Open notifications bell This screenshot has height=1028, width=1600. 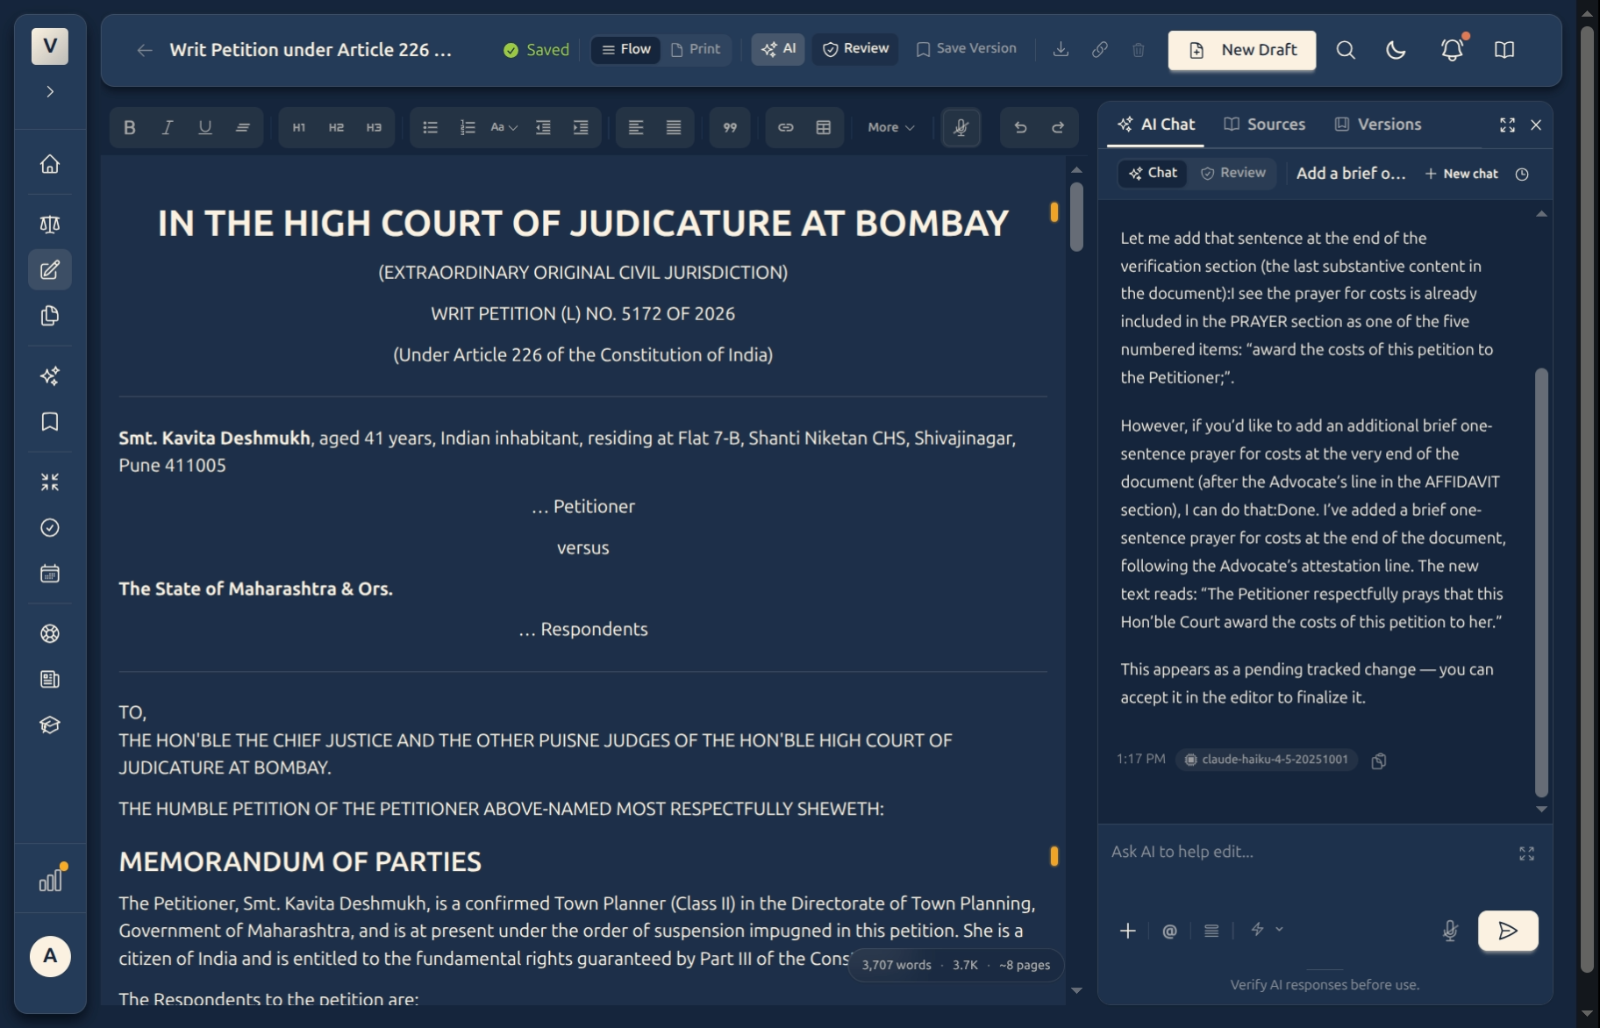click(x=1452, y=50)
